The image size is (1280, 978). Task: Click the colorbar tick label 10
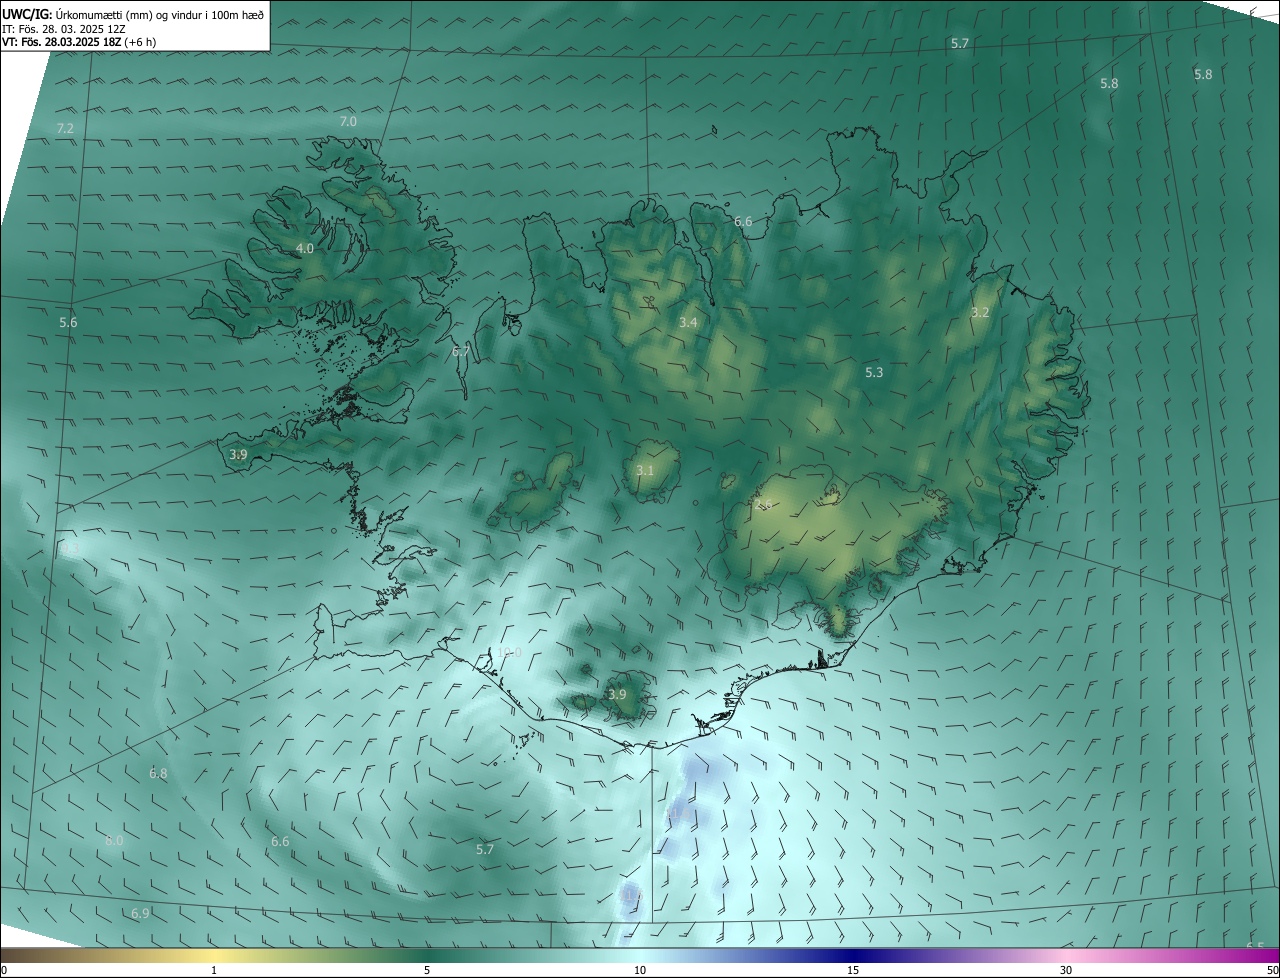640,970
